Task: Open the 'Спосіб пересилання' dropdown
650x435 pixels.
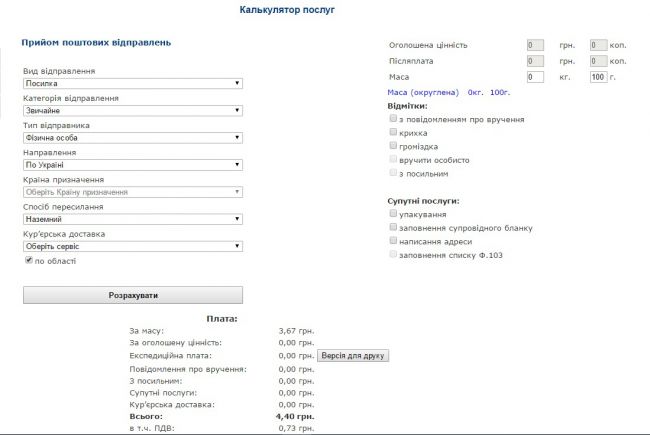Action: coord(133,218)
